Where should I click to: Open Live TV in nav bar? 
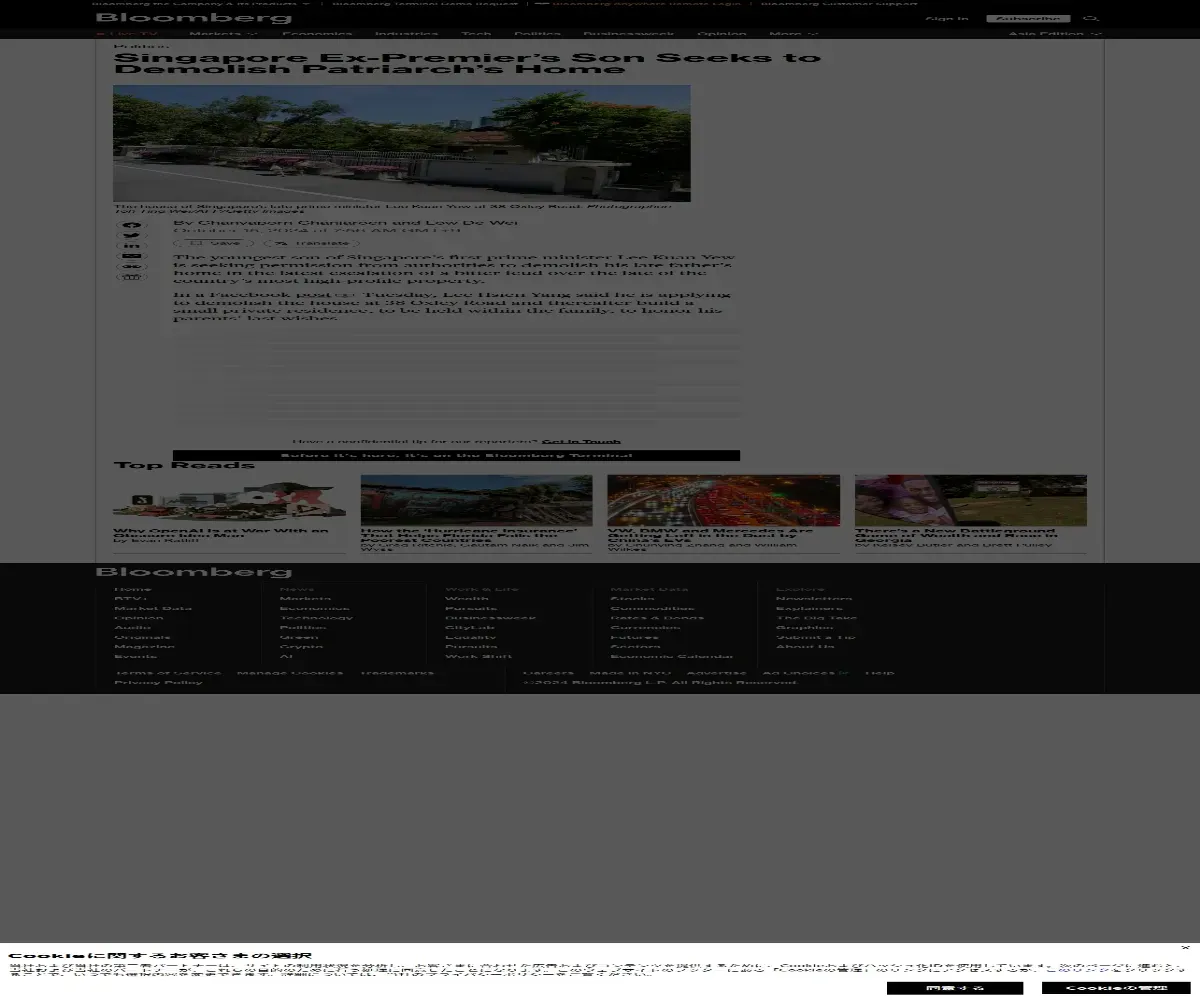point(127,34)
